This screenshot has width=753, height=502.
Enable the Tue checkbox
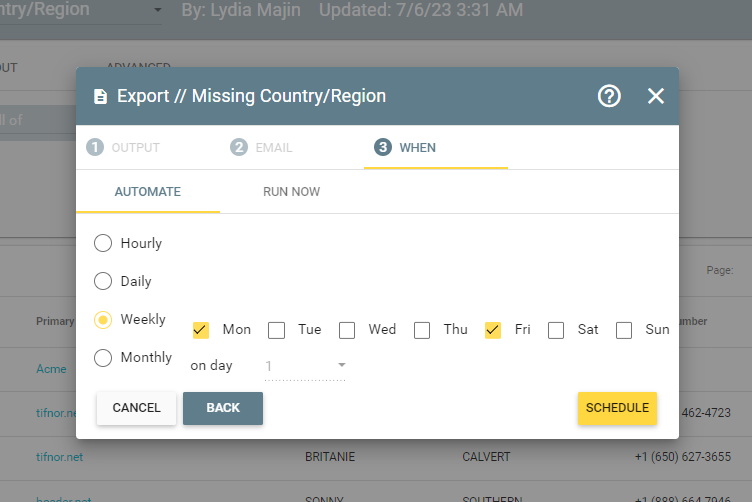(x=277, y=330)
